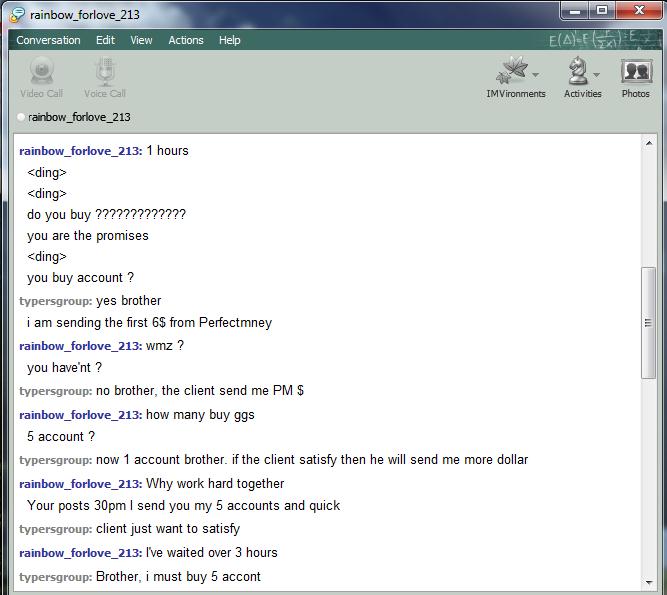Click the message "you buy account ?"

[x=80, y=278]
